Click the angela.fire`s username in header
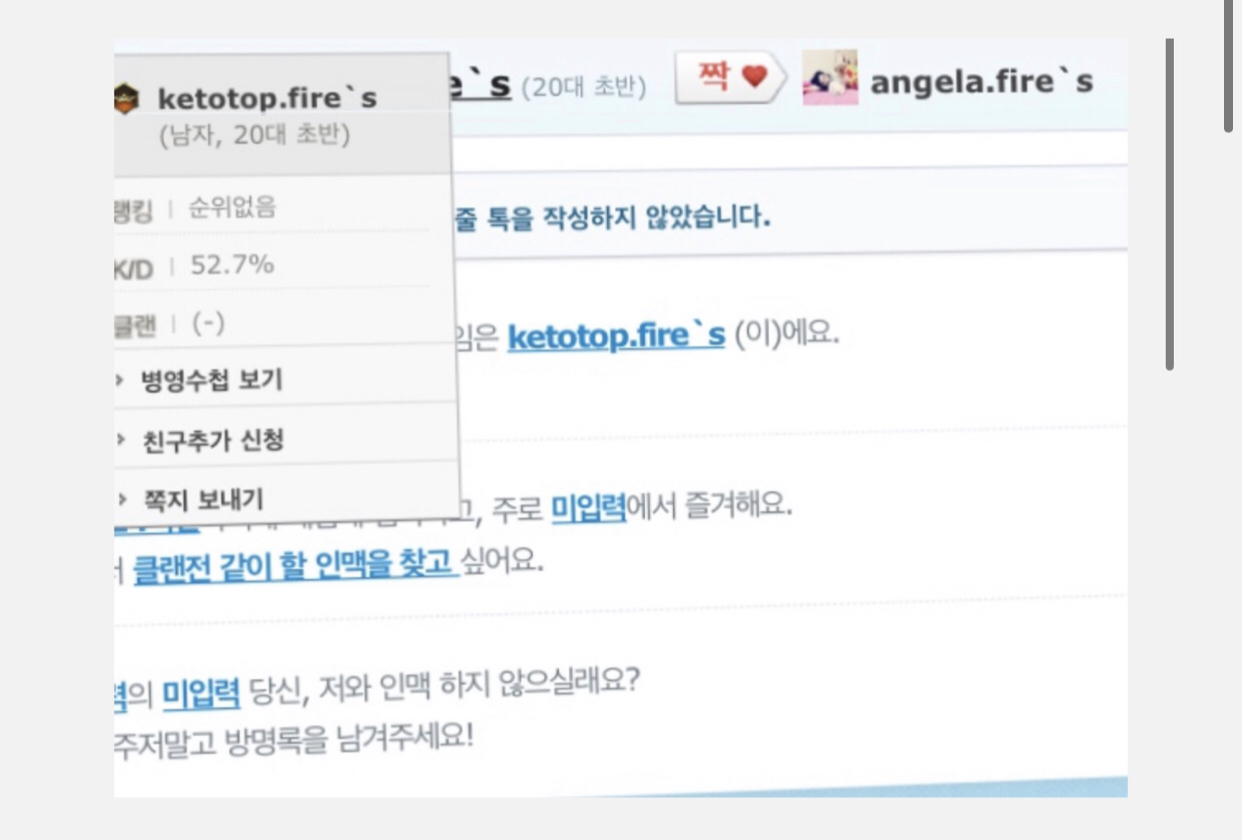Image resolution: width=1242 pixels, height=840 pixels. (981, 82)
